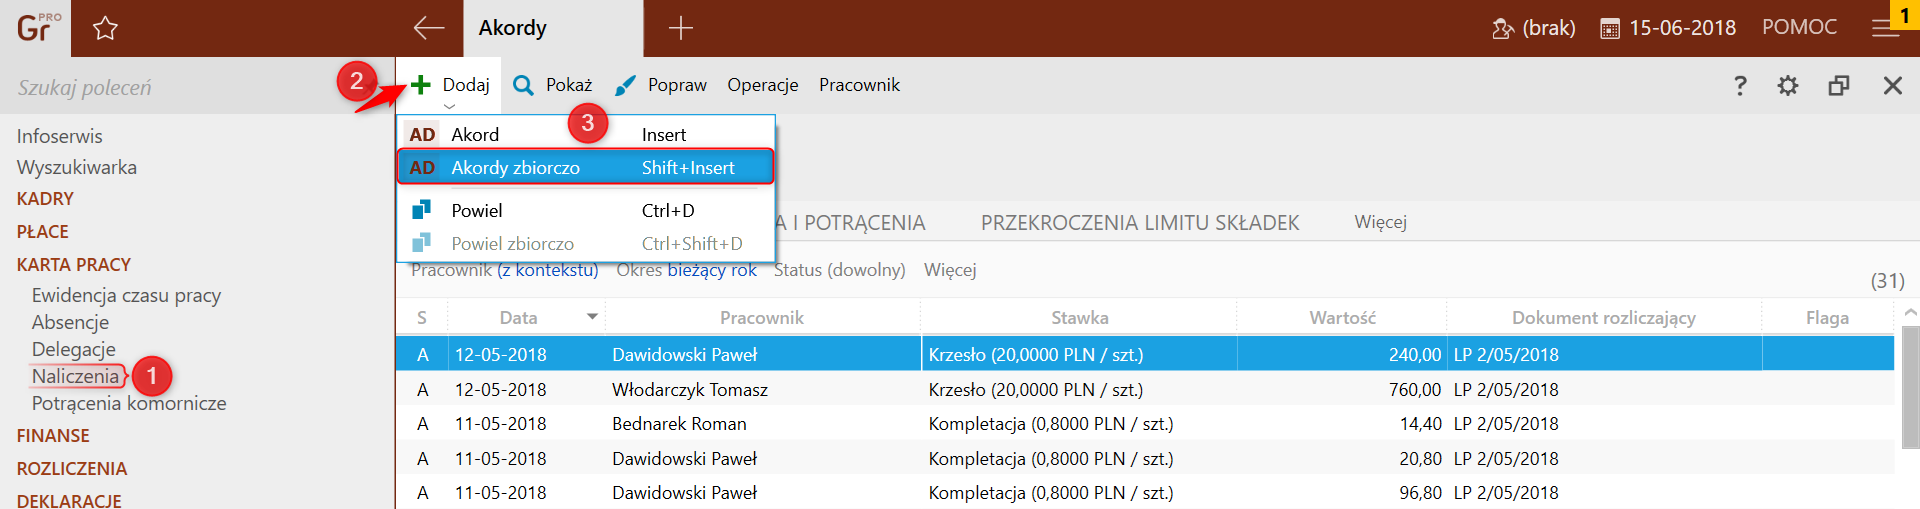
Task: Sort by the Pracownik column header
Action: click(762, 317)
